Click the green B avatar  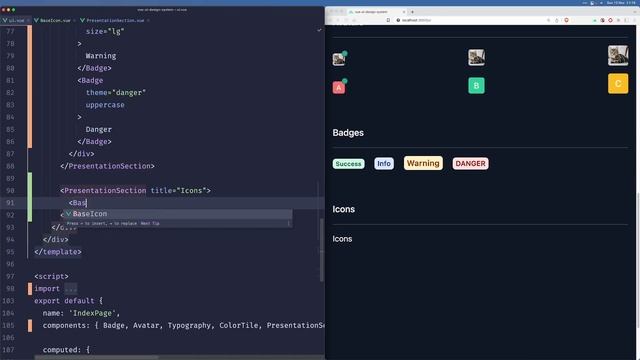coord(476,86)
